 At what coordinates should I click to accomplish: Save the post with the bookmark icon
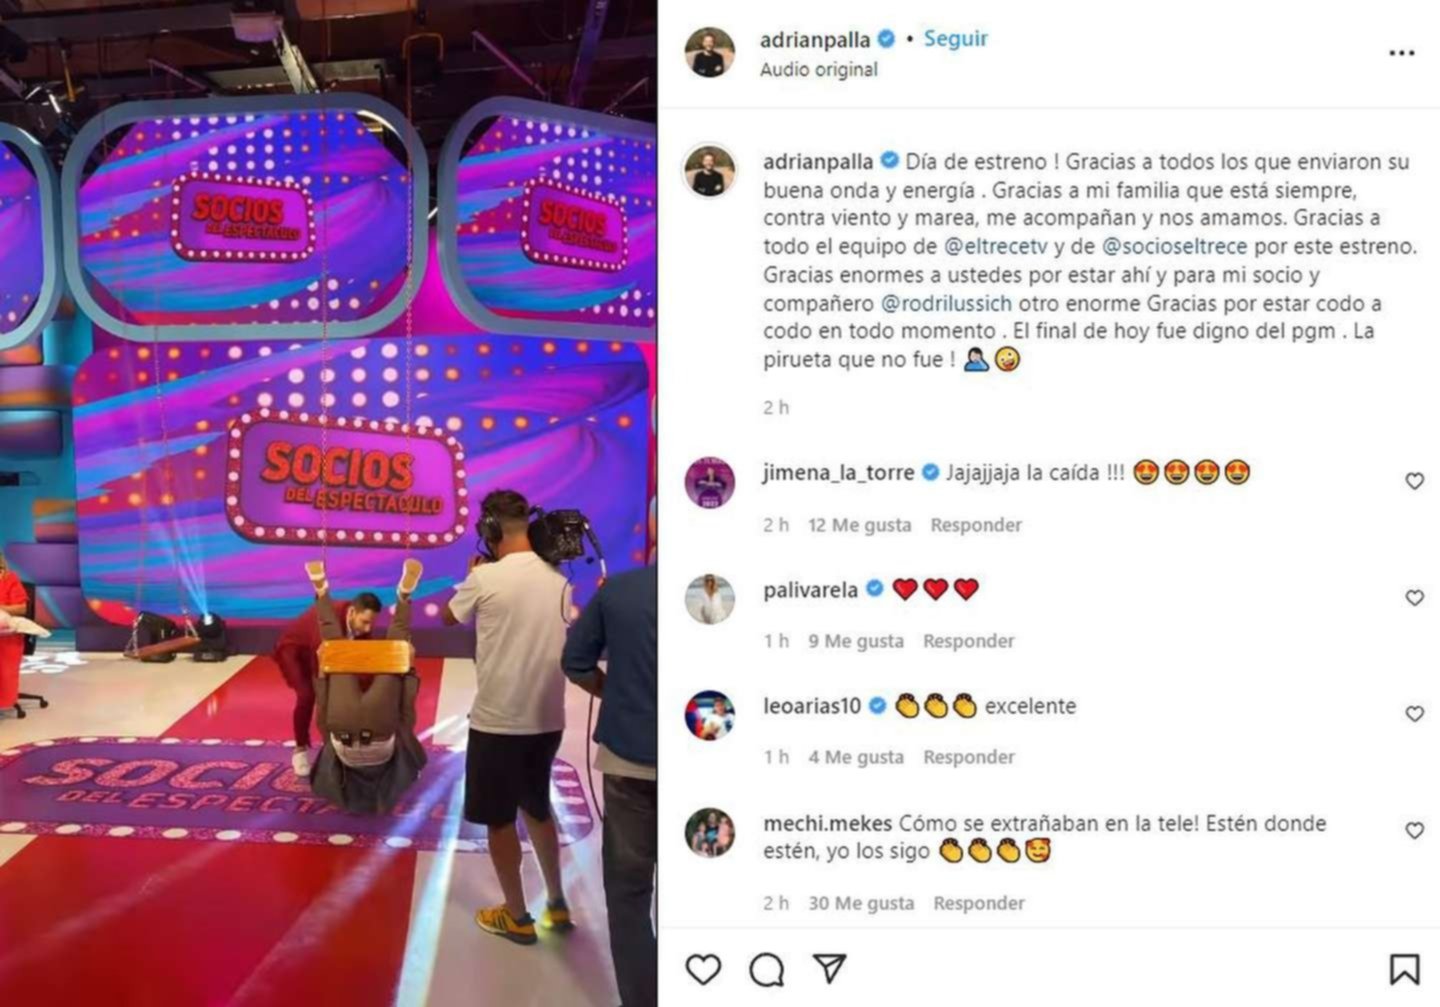tap(1404, 969)
